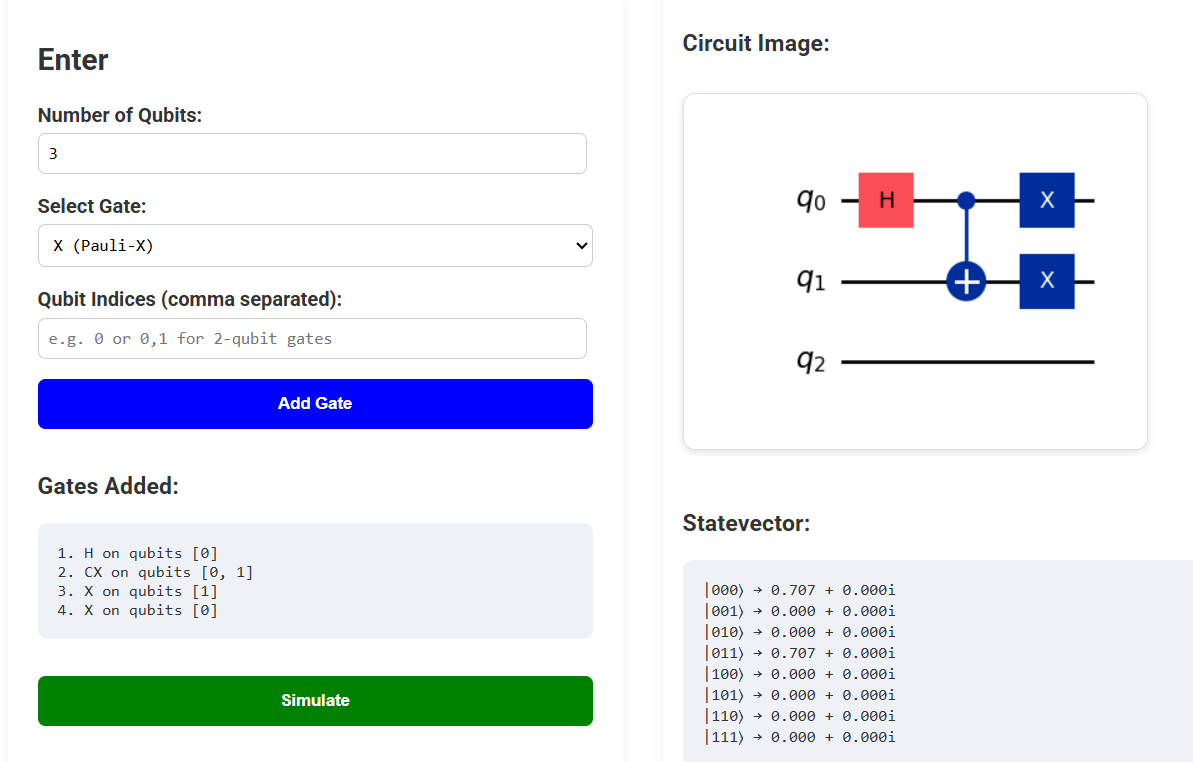Click the X gate on q1 wire

click(1046, 281)
